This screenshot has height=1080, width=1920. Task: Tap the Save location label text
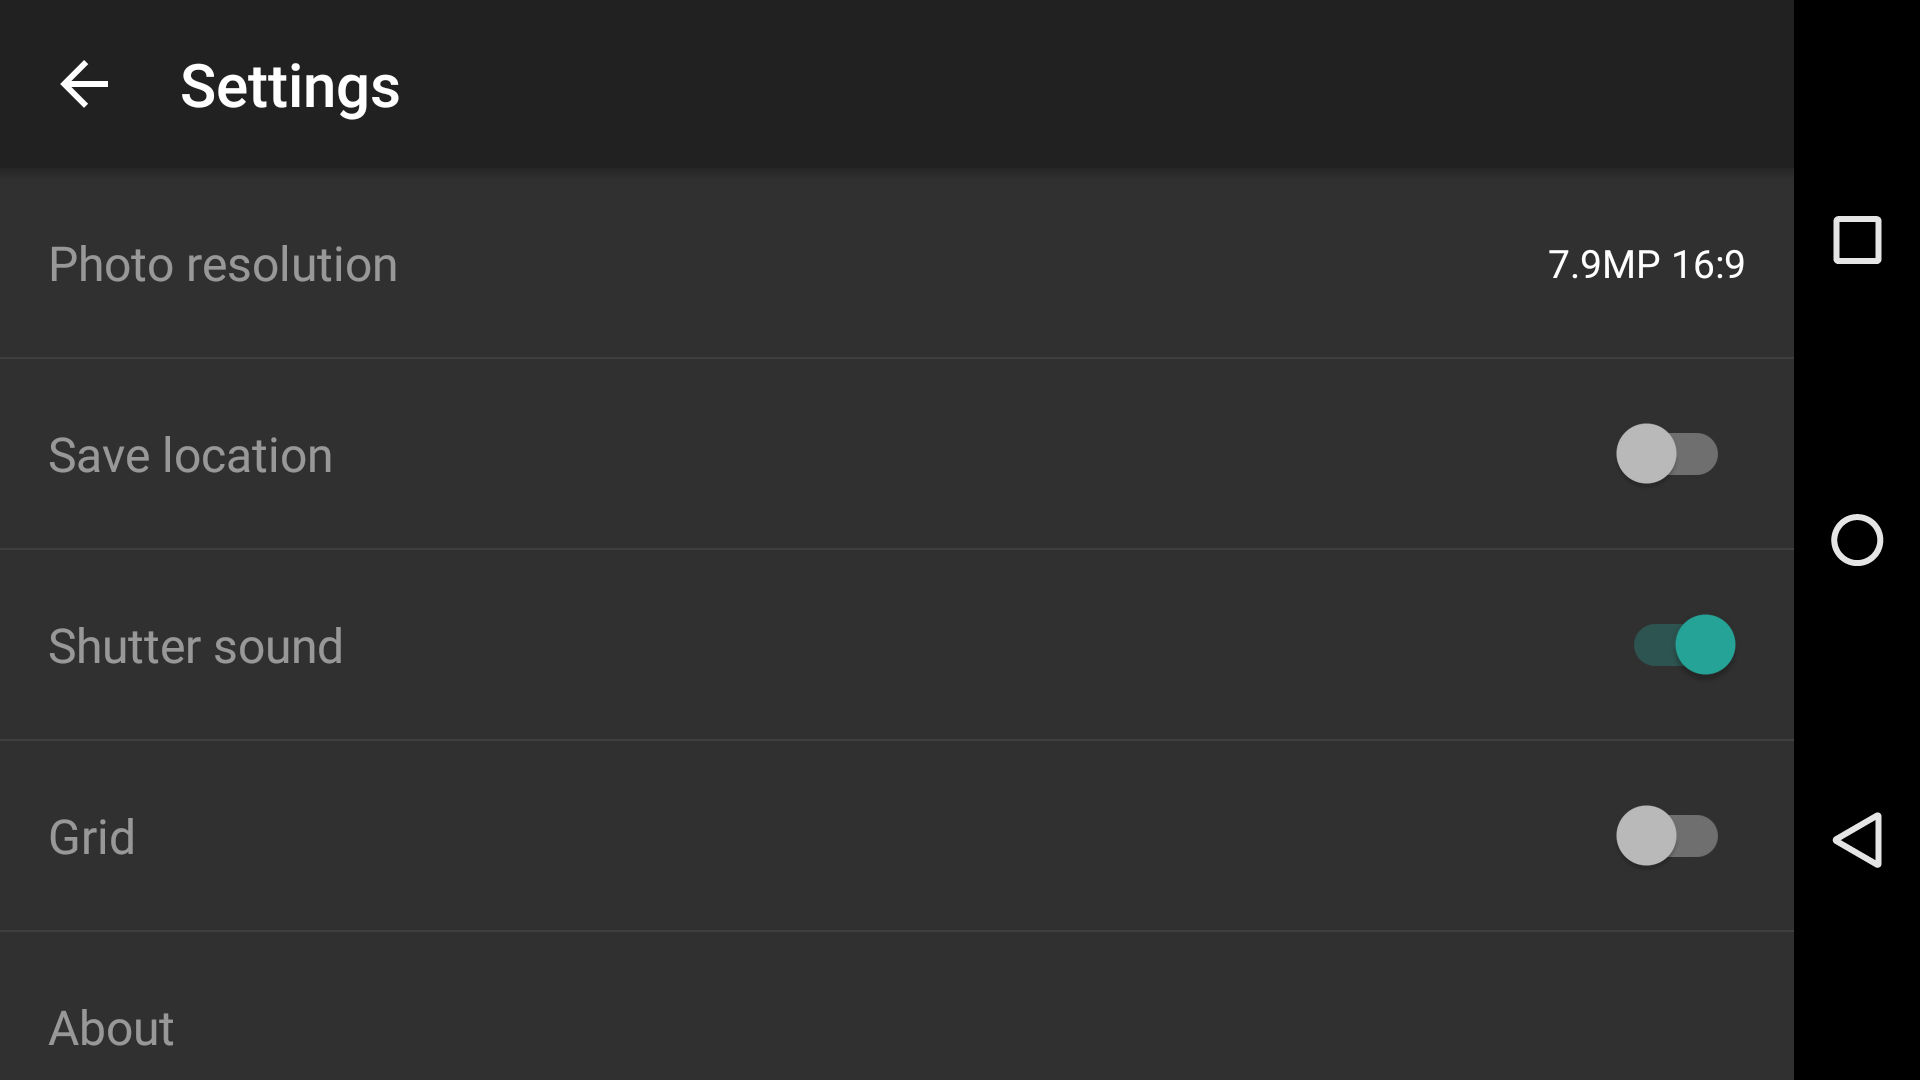[x=190, y=456]
